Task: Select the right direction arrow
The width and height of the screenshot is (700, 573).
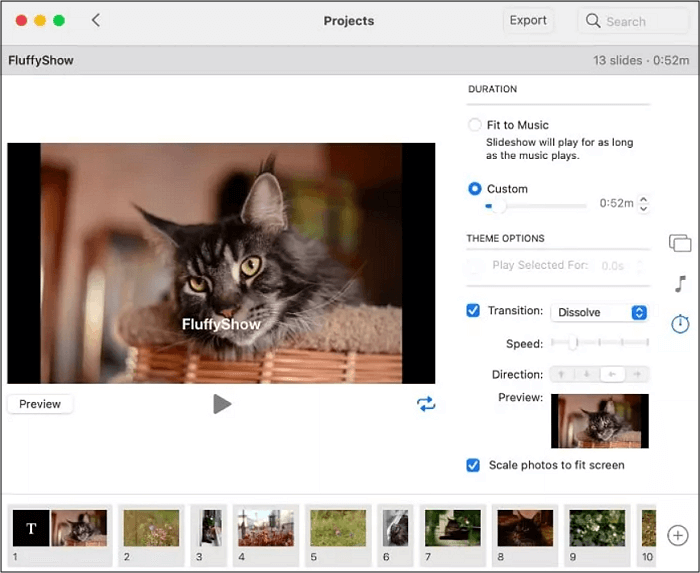Action: pos(636,374)
